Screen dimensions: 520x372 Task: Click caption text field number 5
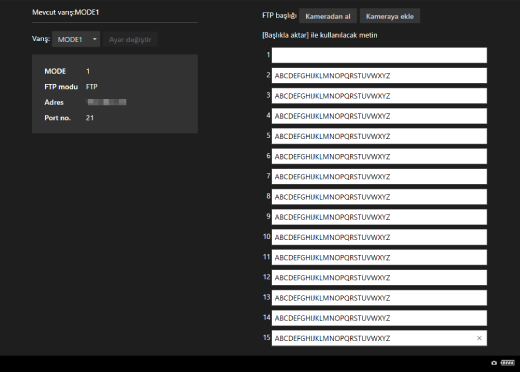point(379,136)
